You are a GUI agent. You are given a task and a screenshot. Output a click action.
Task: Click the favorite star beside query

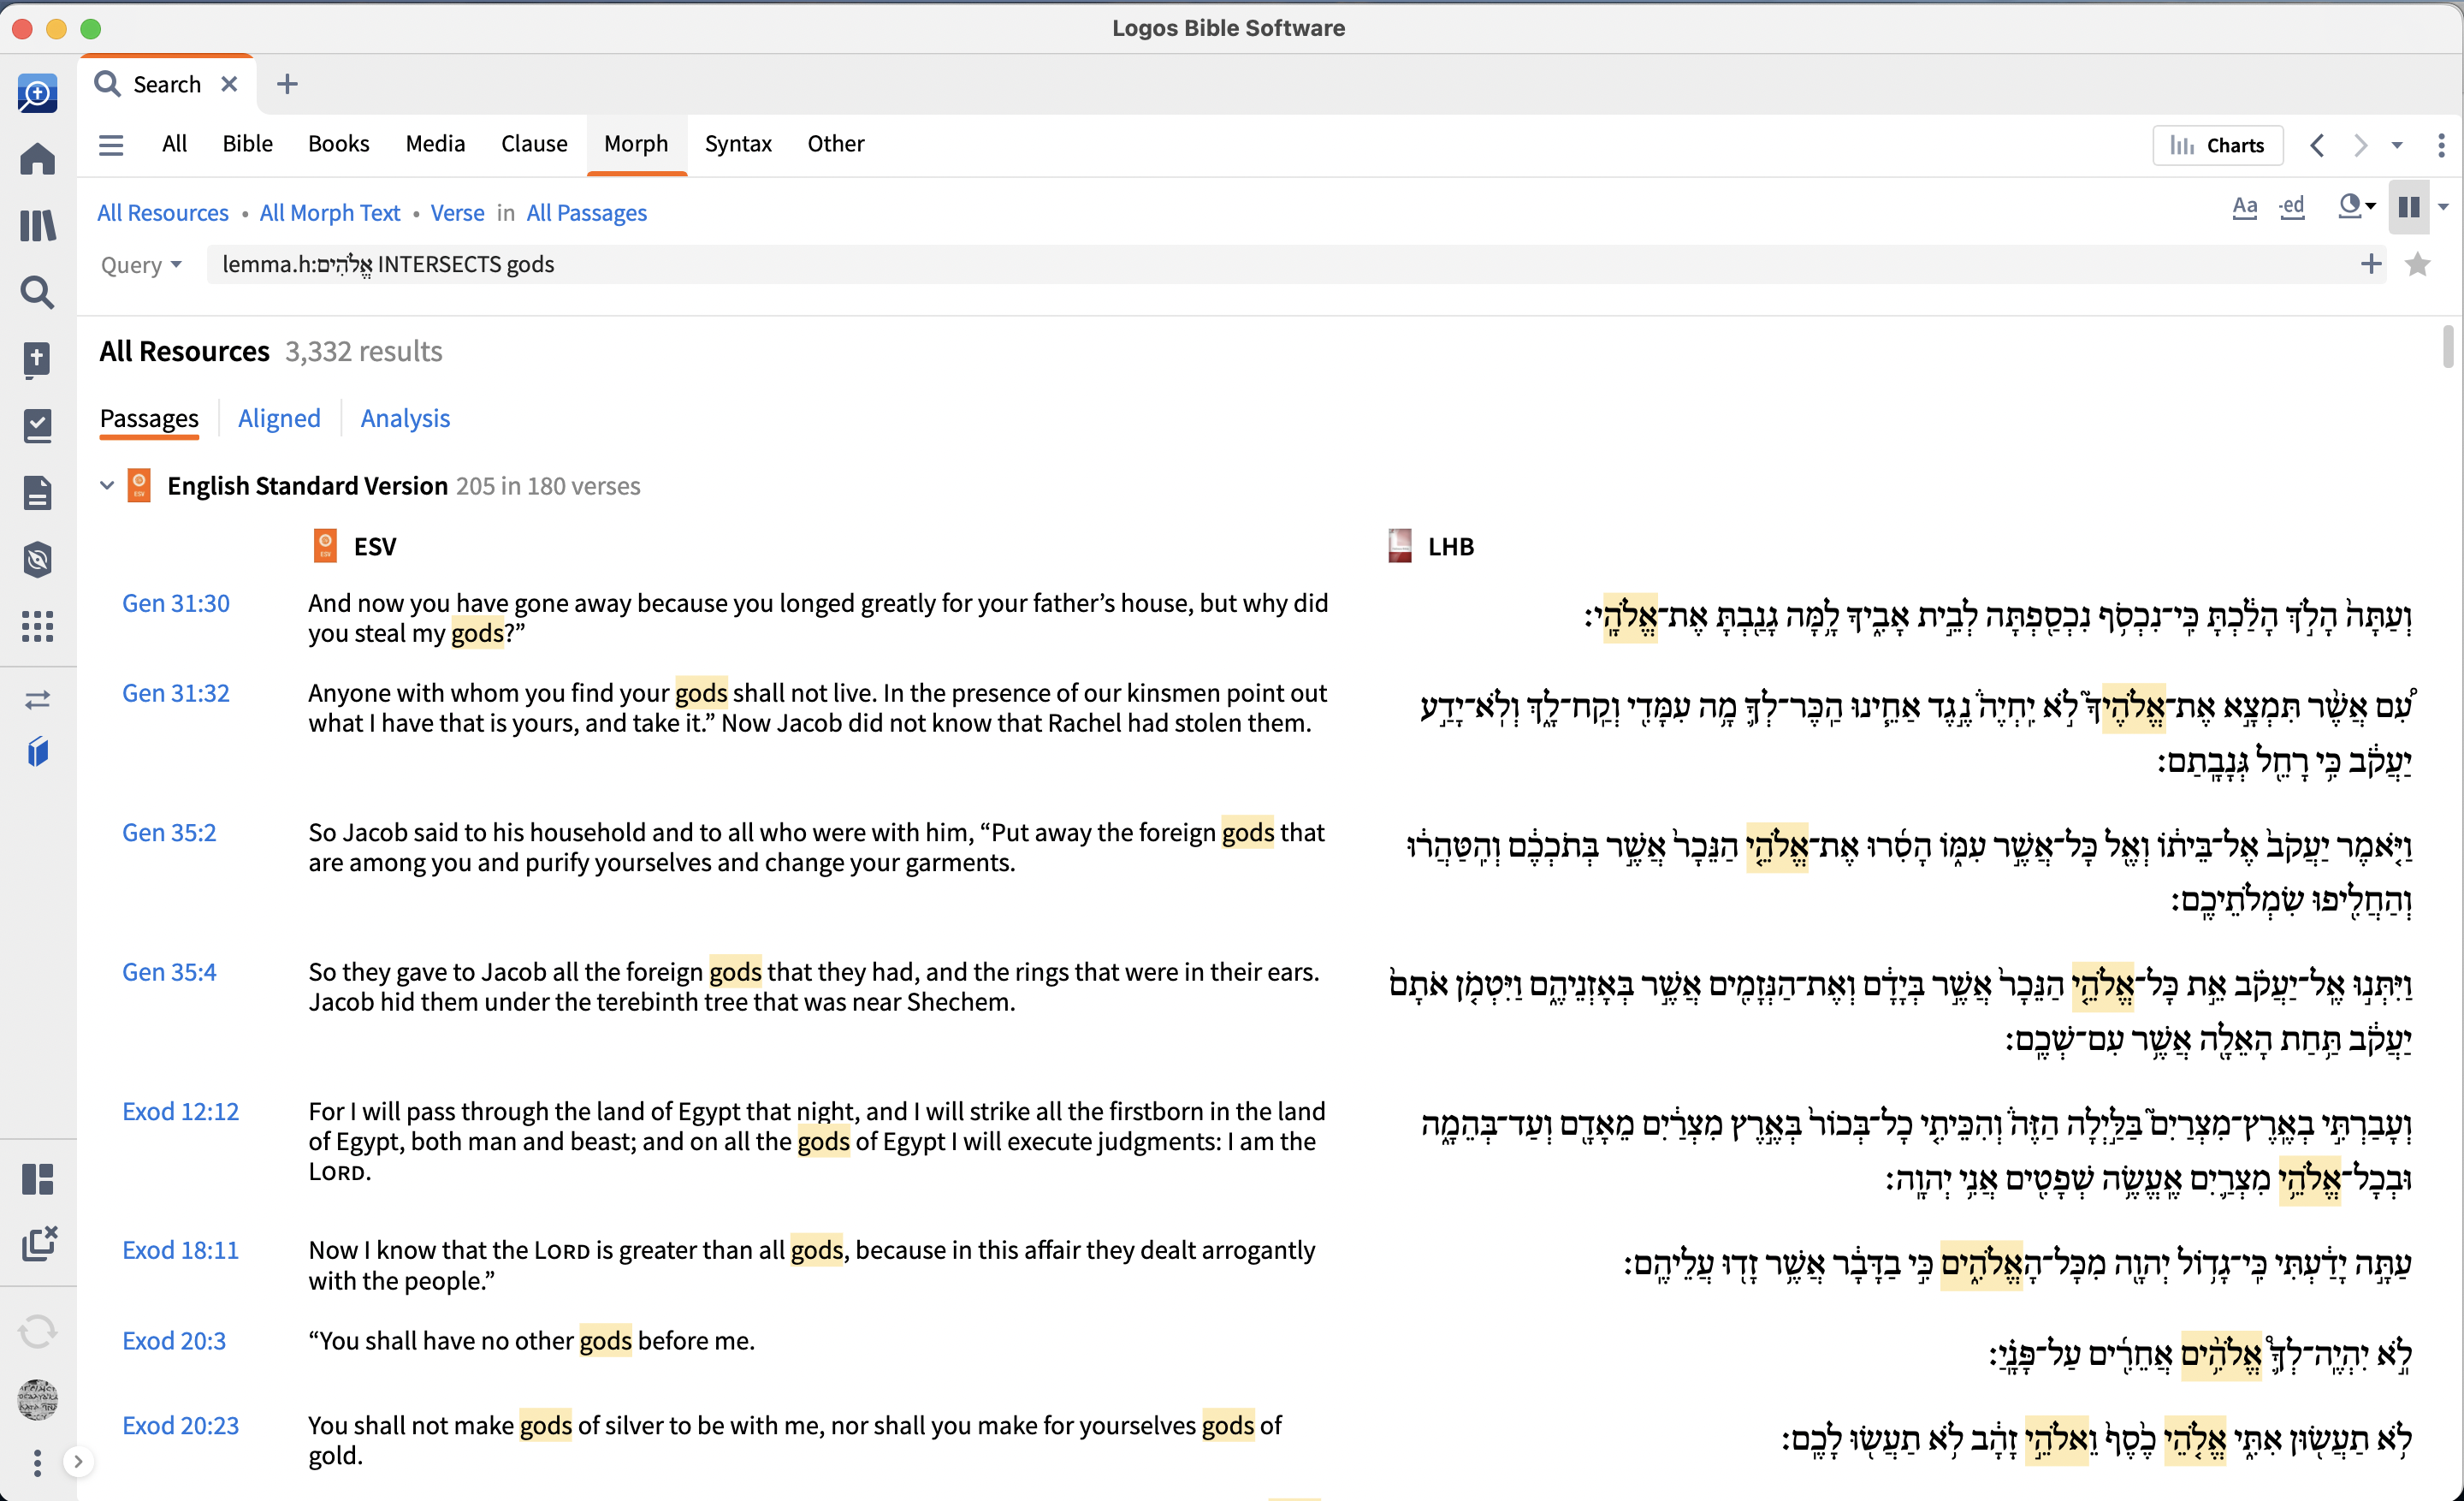(x=2417, y=264)
